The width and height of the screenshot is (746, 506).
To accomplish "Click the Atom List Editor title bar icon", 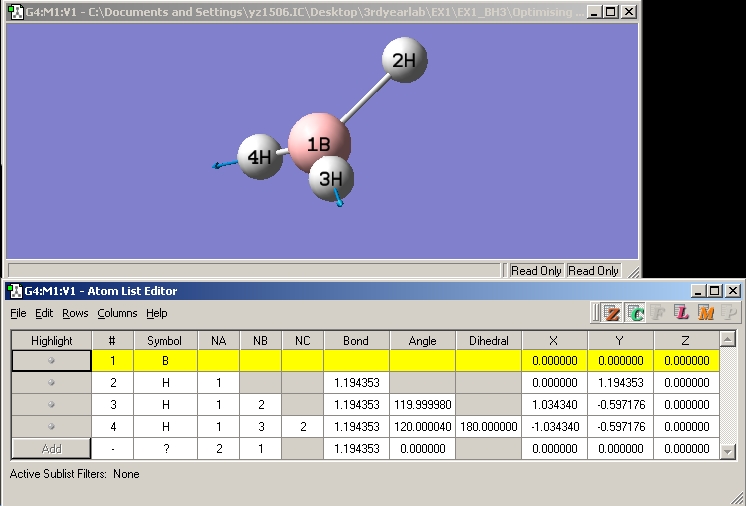I will tap(15, 291).
